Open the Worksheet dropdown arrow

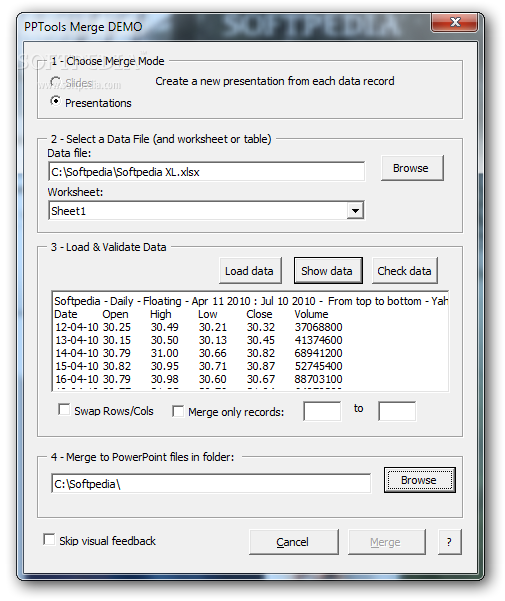point(355,210)
